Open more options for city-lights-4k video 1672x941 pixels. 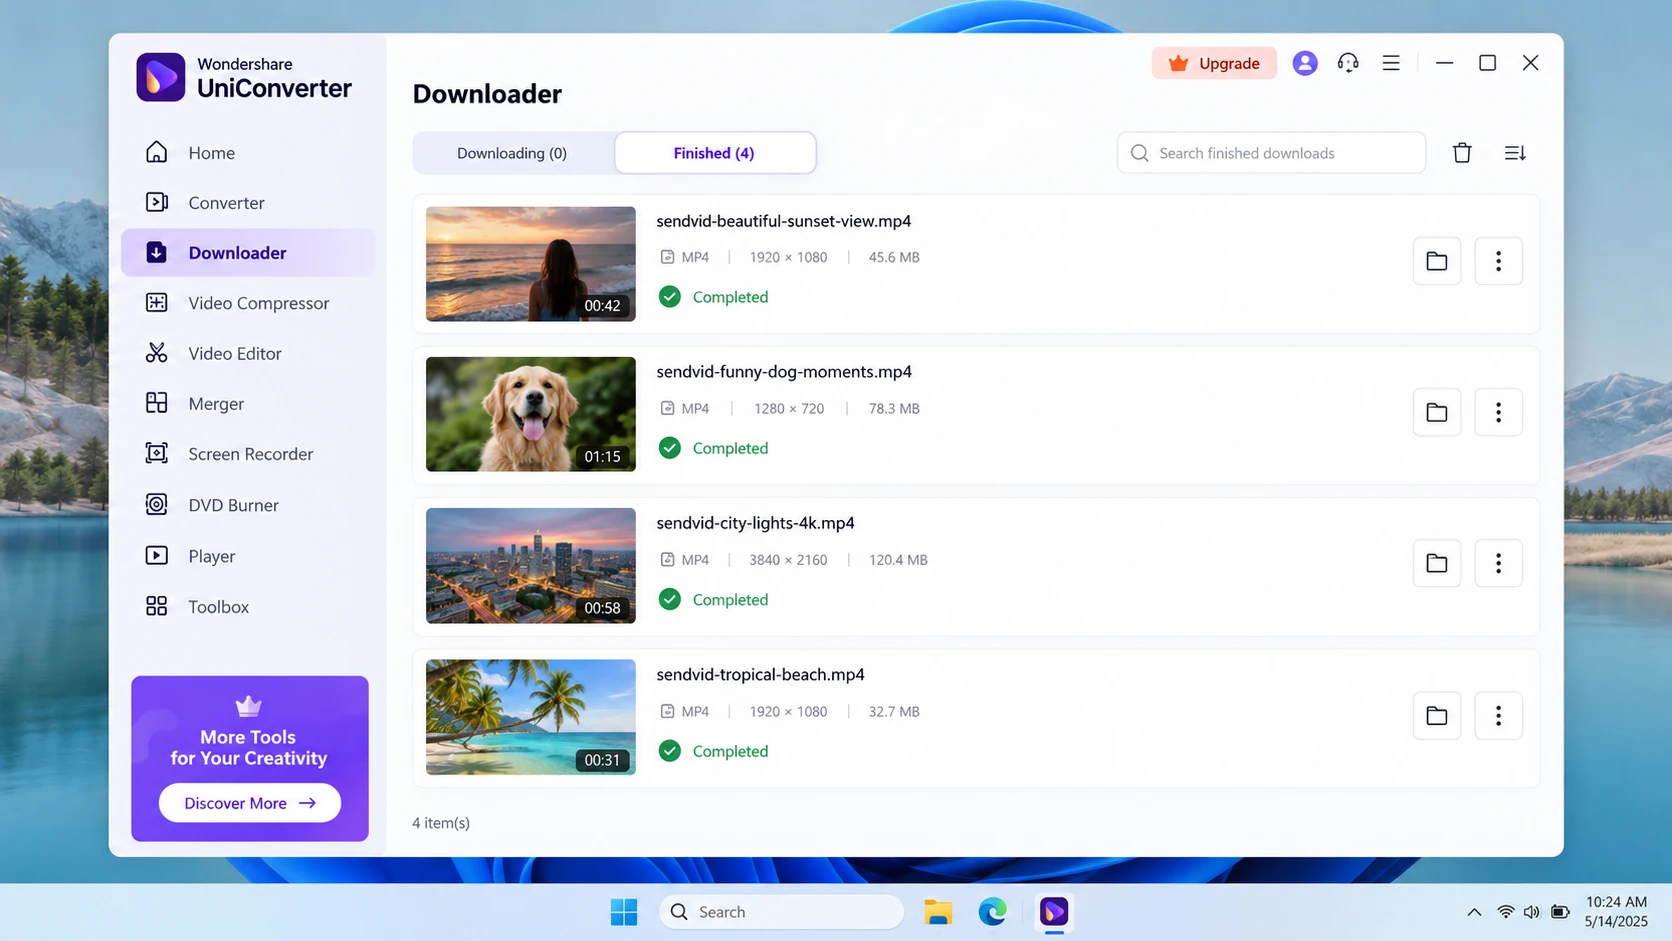click(1498, 563)
